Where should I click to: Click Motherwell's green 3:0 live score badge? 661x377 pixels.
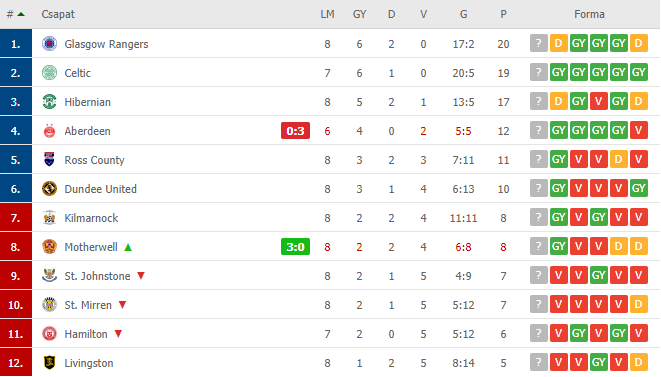tap(295, 247)
